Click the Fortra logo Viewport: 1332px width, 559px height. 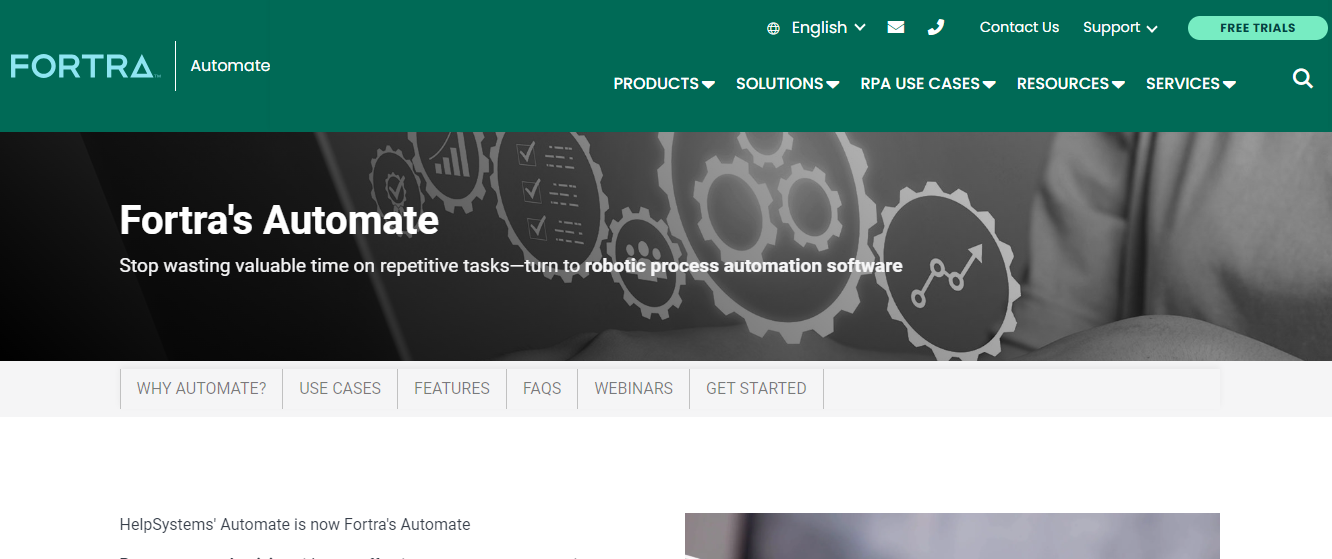[x=84, y=67]
